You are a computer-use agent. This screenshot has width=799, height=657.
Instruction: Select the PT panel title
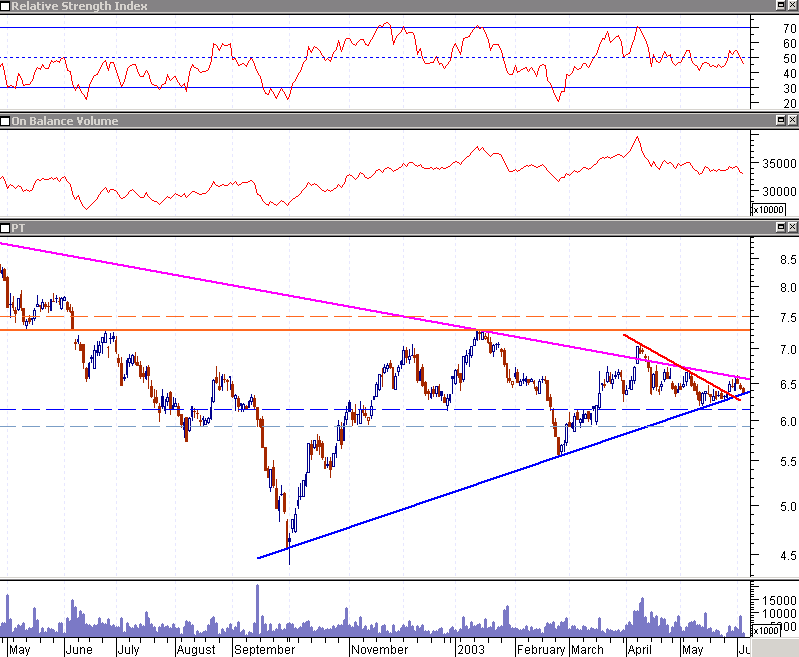(x=18, y=228)
